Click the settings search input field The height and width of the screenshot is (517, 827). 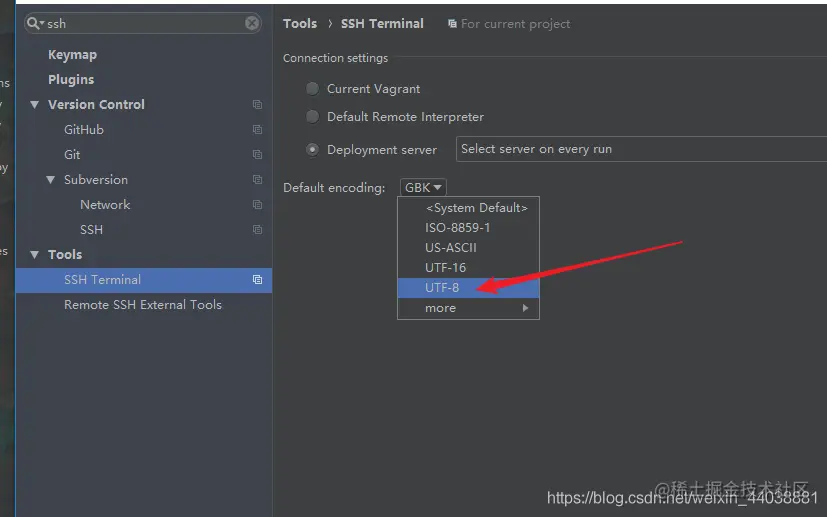[143, 23]
